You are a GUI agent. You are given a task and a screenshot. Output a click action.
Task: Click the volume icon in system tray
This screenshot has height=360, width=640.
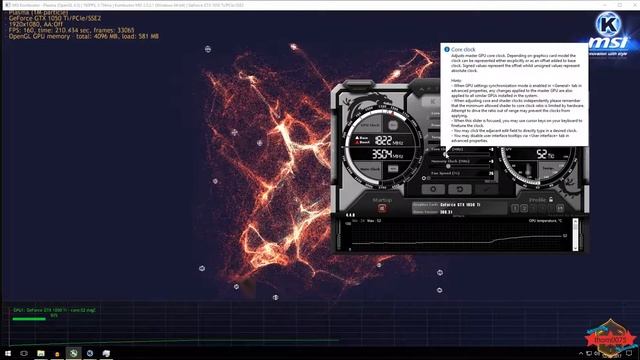(597, 353)
